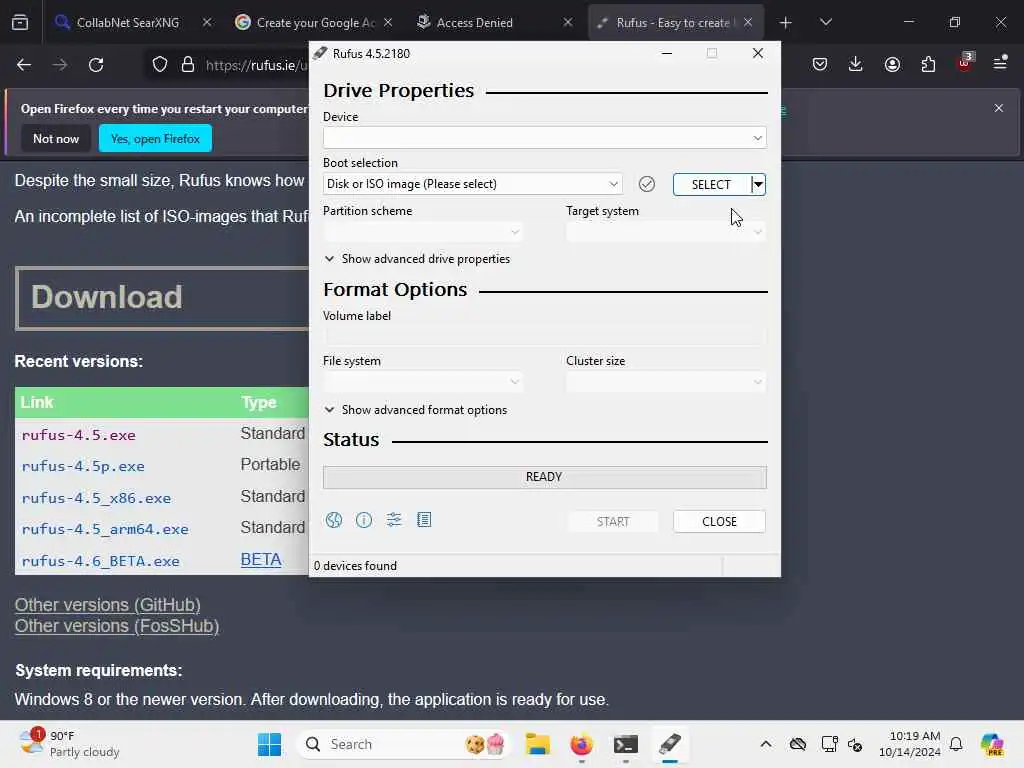This screenshot has height=768, width=1024.
Task: Open Copilot preview icon in the taskbar
Action: (x=992, y=744)
